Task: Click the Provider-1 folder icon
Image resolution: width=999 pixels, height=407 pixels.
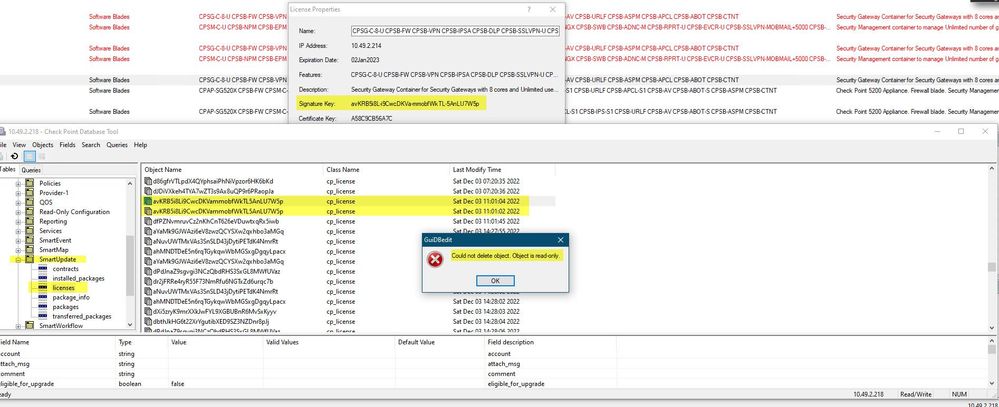Action: click(x=30, y=193)
